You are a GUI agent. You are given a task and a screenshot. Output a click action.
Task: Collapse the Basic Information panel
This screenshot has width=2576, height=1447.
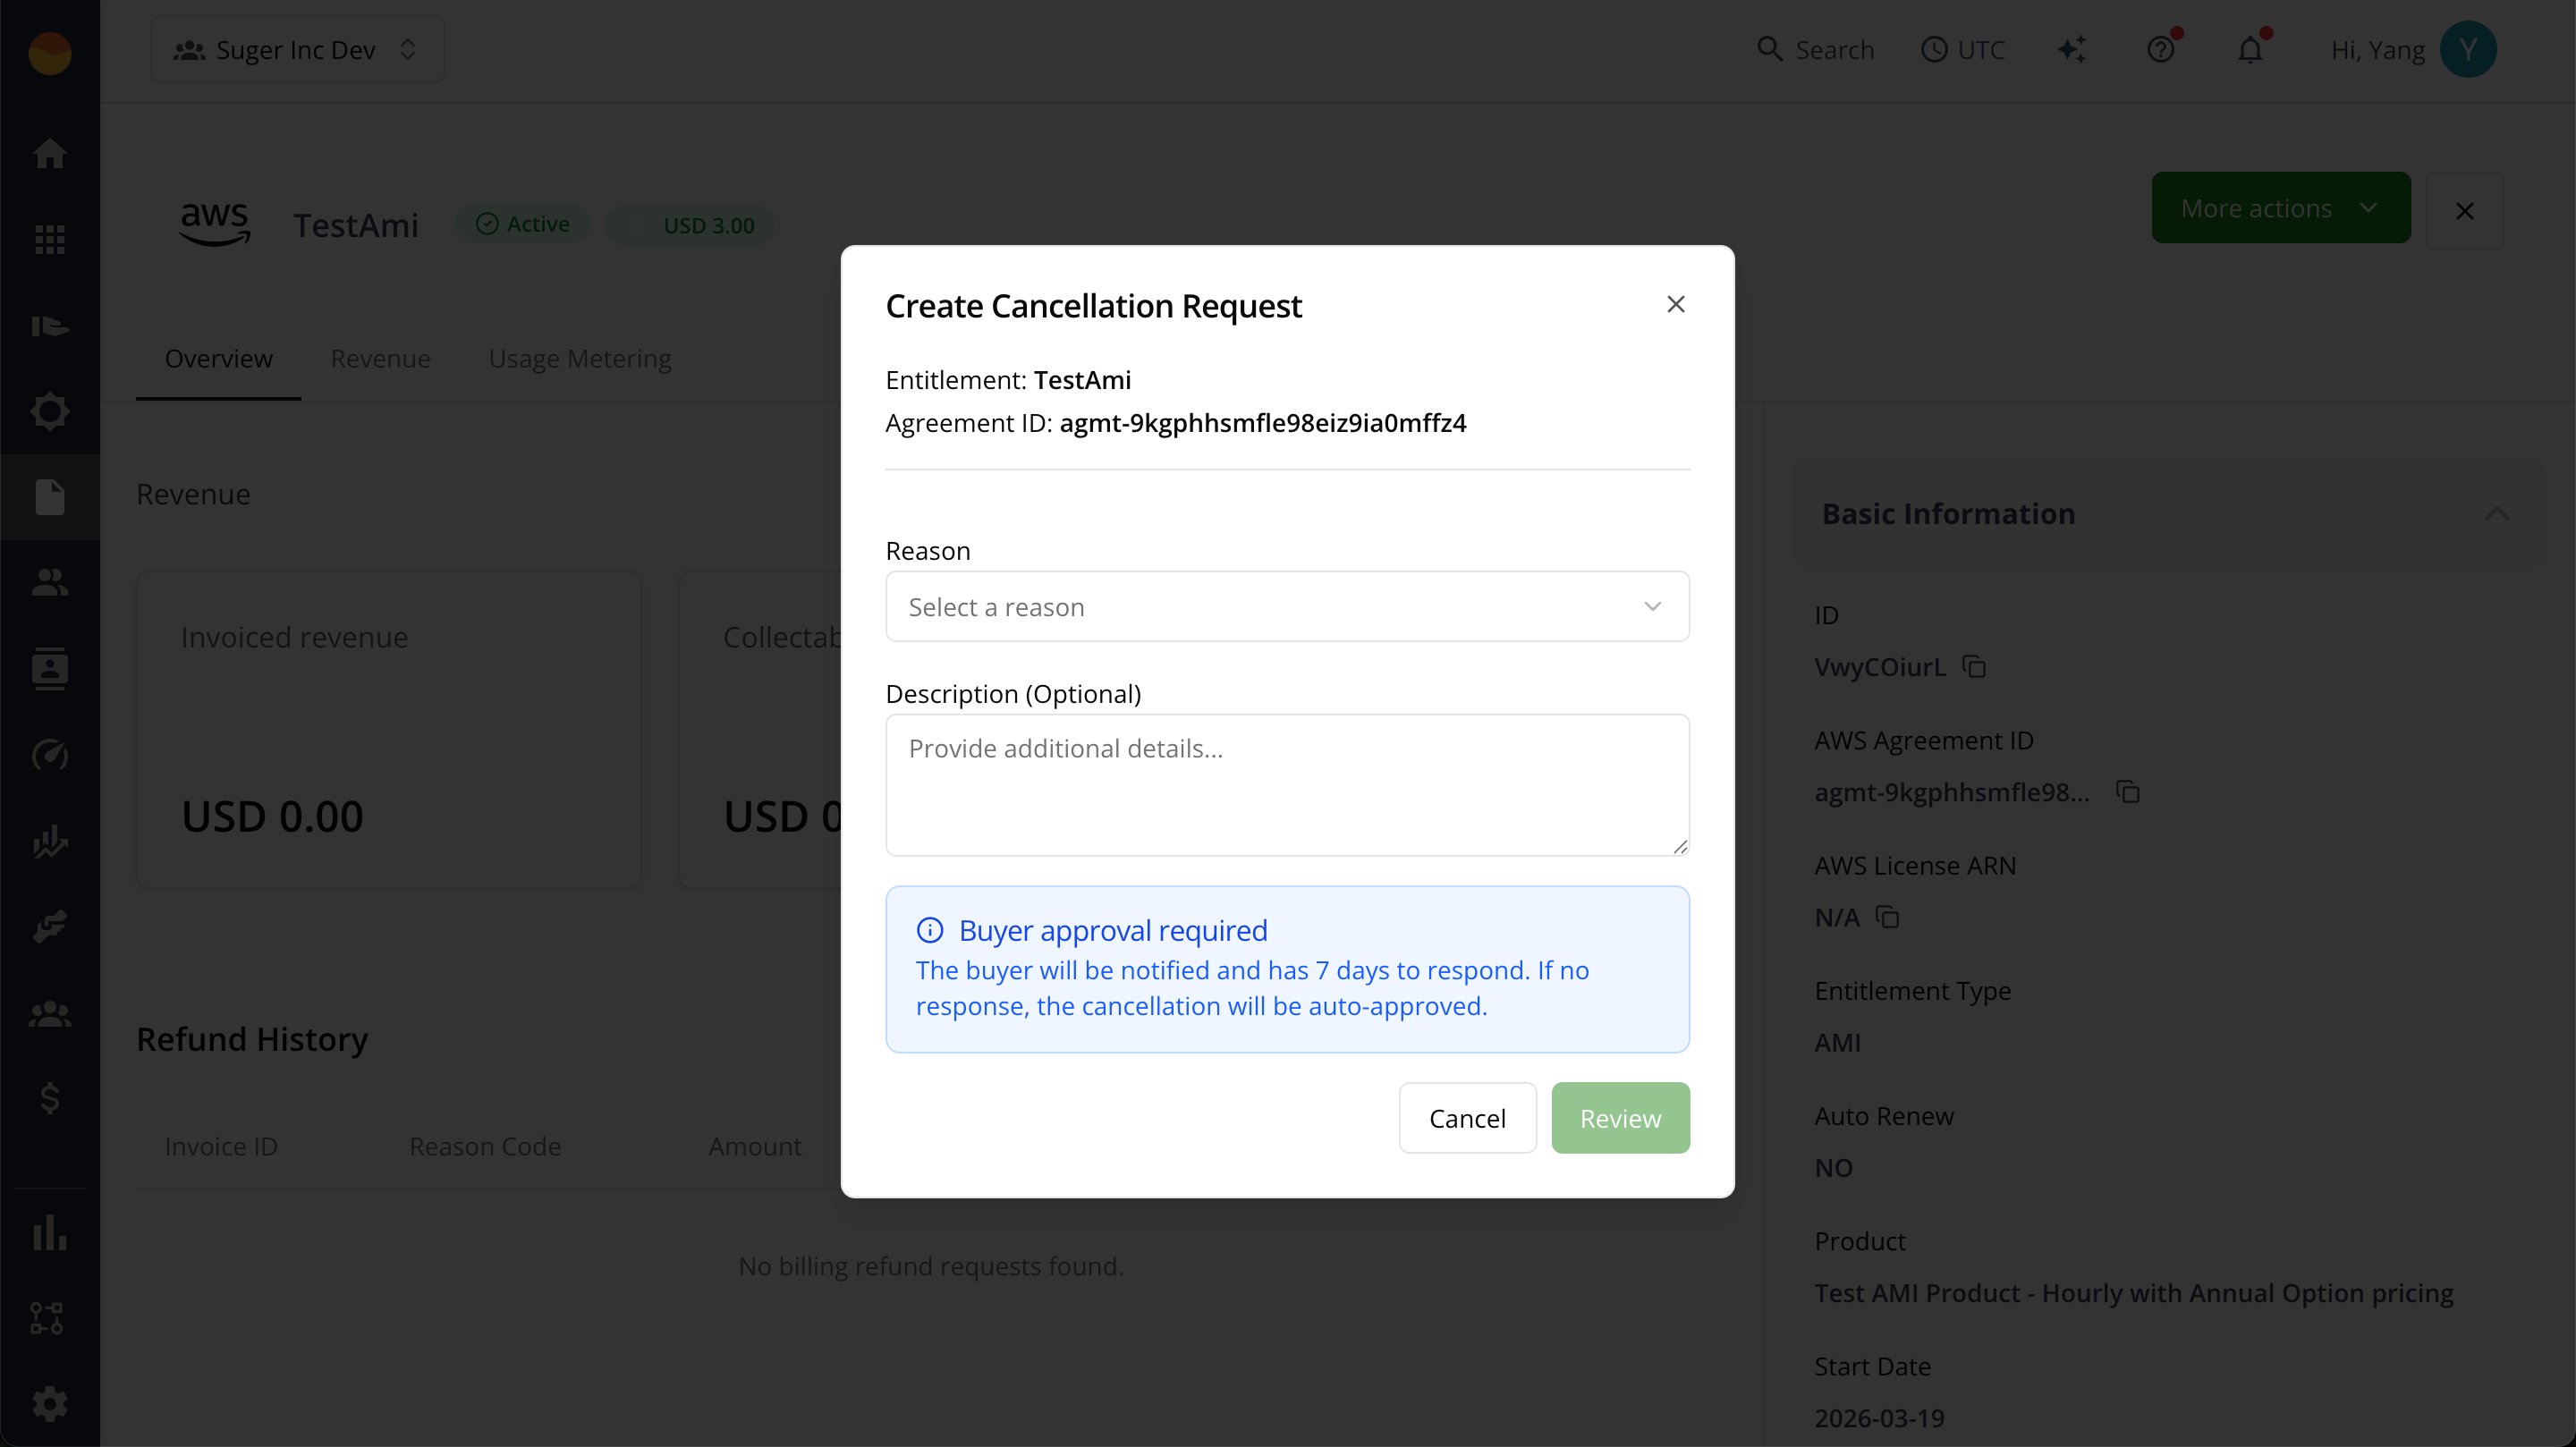point(2497,514)
